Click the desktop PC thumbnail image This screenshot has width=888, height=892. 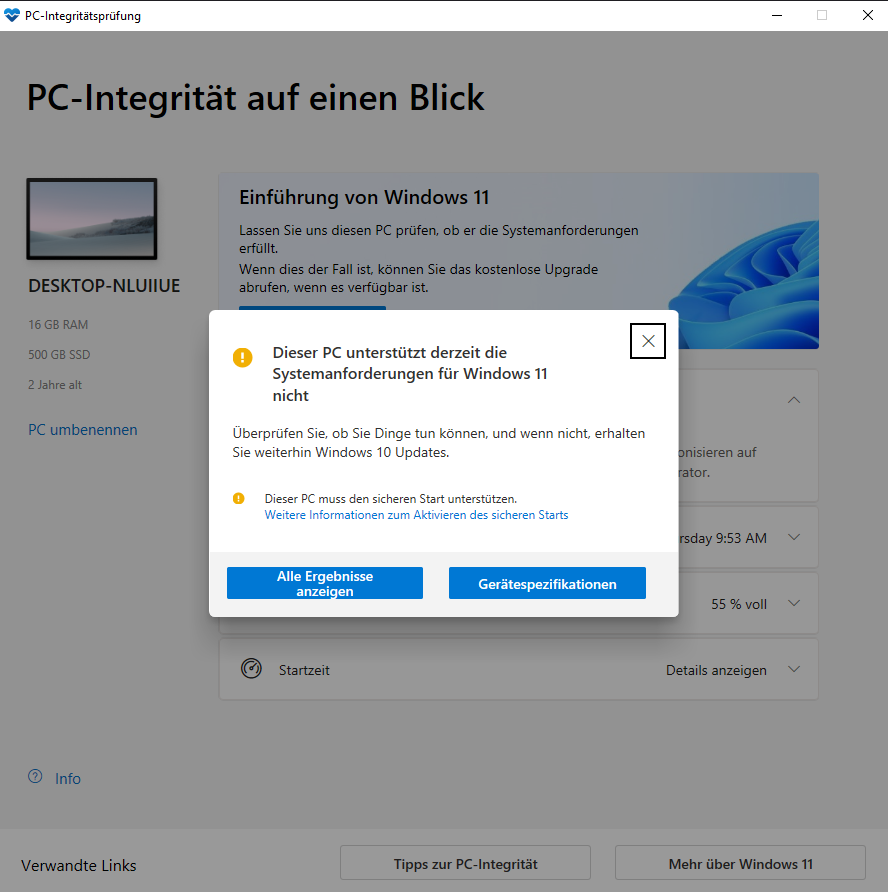point(92,219)
